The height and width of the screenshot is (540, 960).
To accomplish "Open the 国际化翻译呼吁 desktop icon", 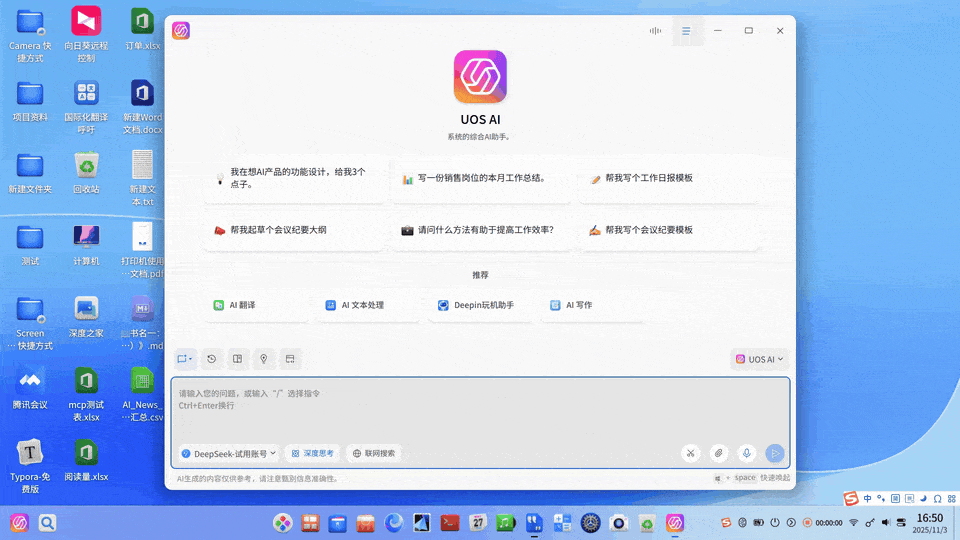I will pos(86,107).
